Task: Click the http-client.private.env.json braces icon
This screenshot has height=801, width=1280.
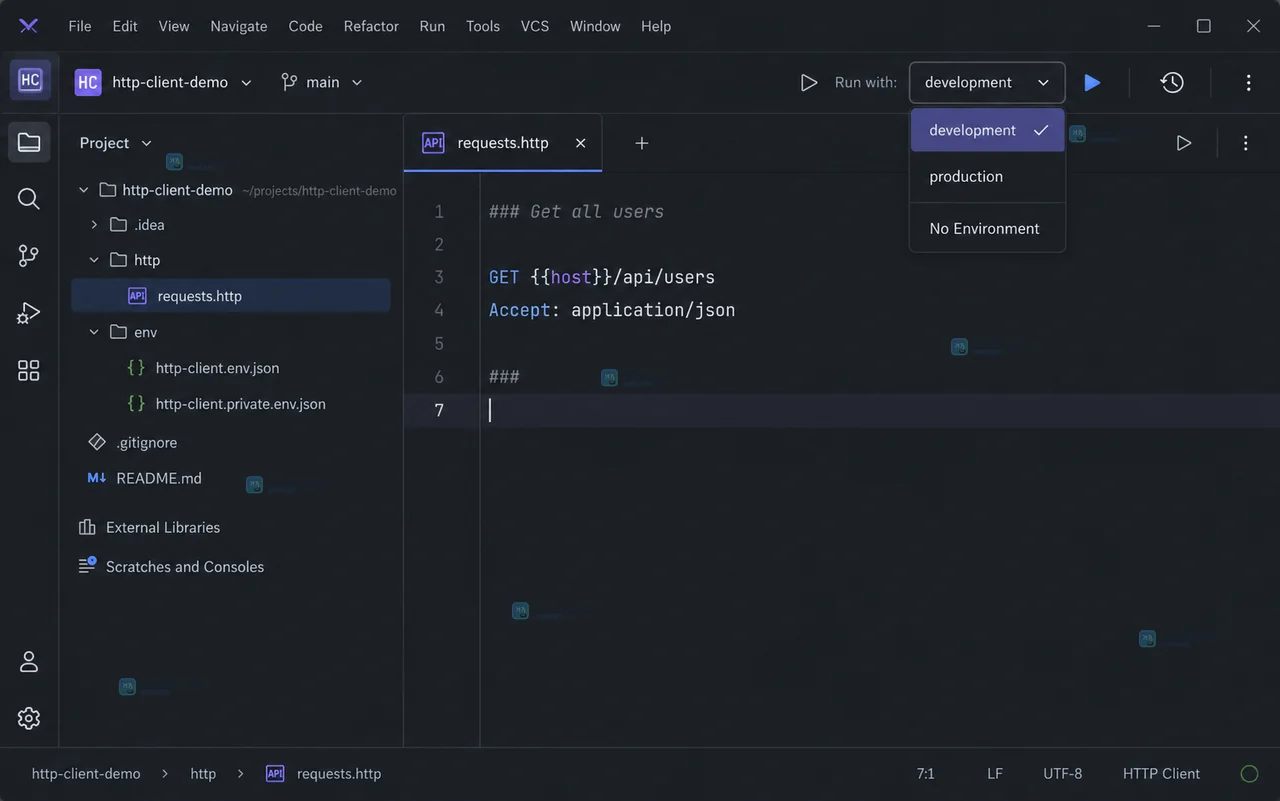Action: coord(136,403)
